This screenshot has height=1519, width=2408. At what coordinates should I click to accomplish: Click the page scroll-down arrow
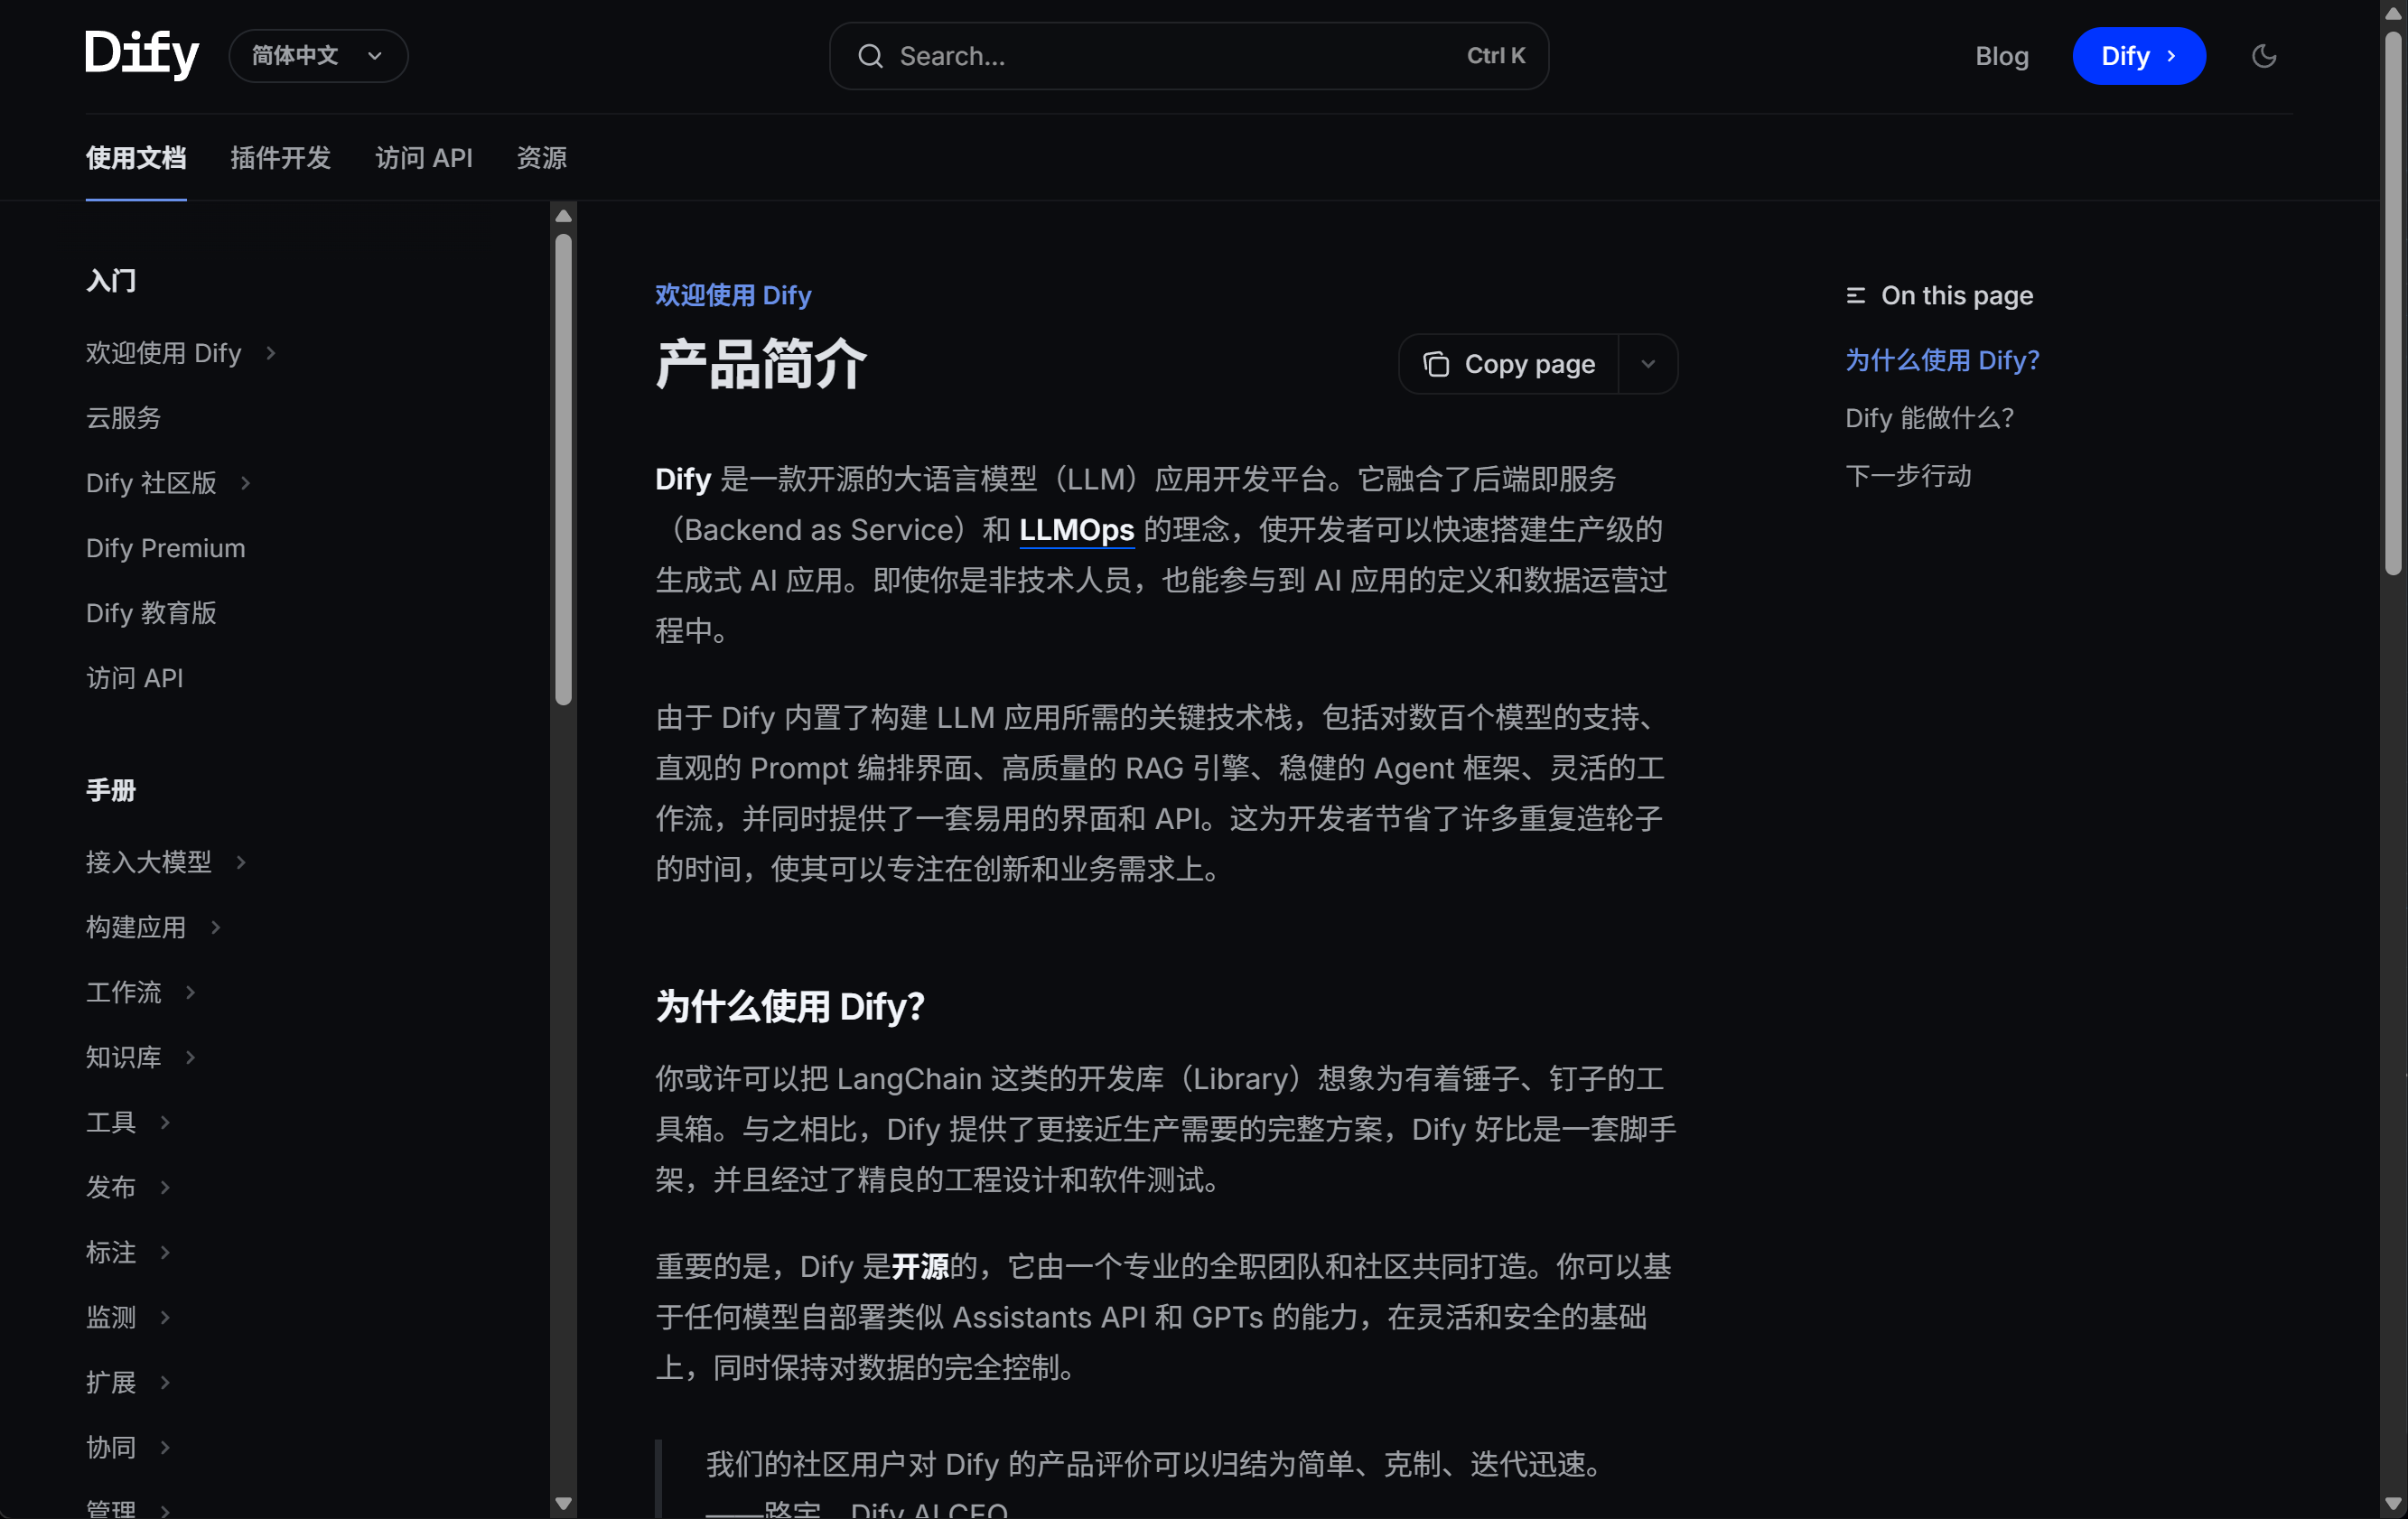click(2393, 1503)
